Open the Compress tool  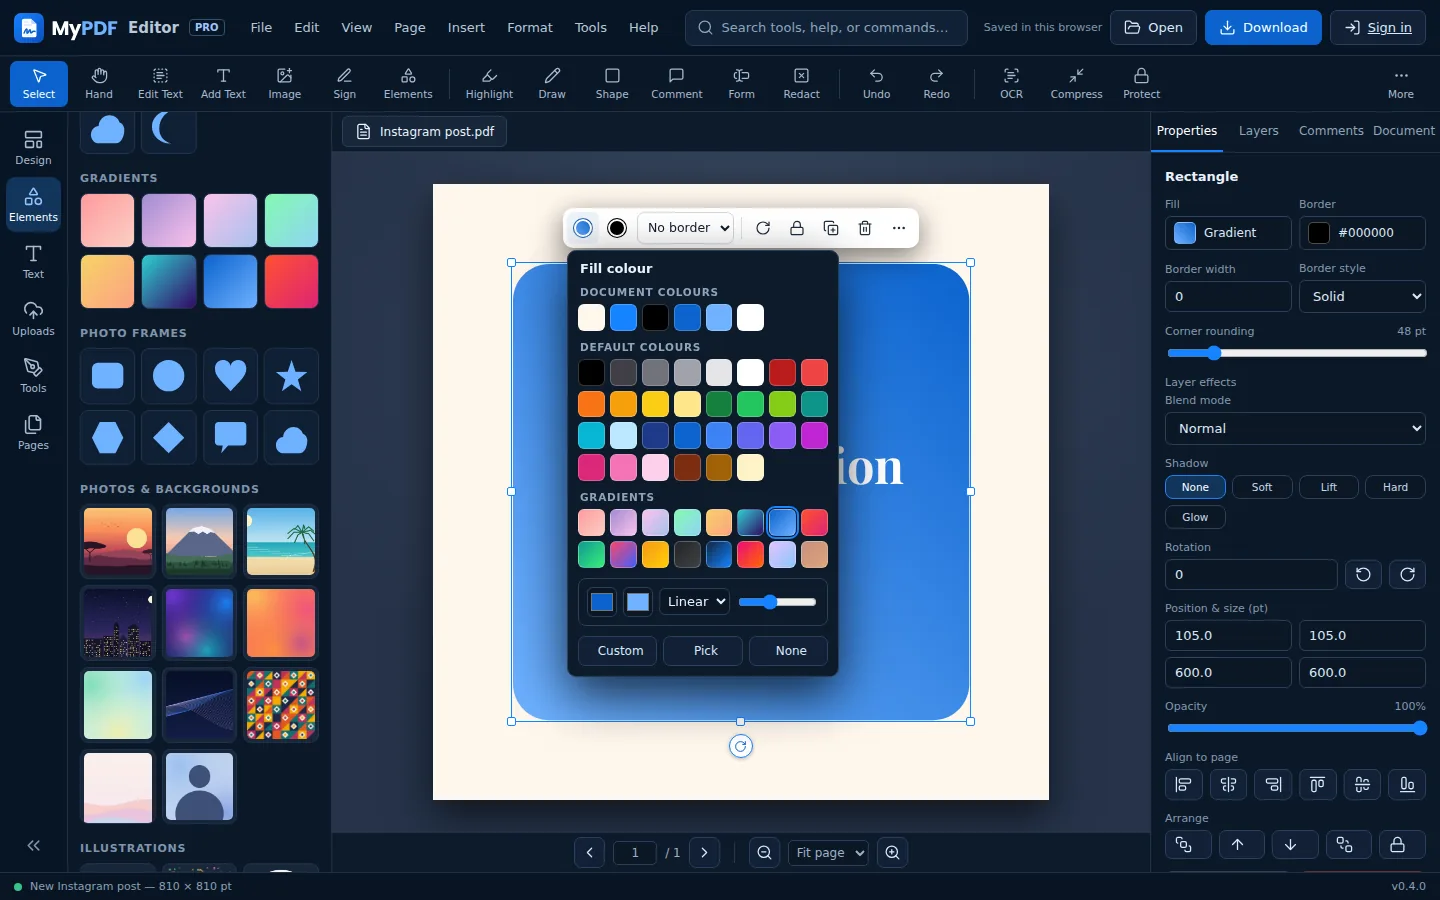(x=1076, y=83)
